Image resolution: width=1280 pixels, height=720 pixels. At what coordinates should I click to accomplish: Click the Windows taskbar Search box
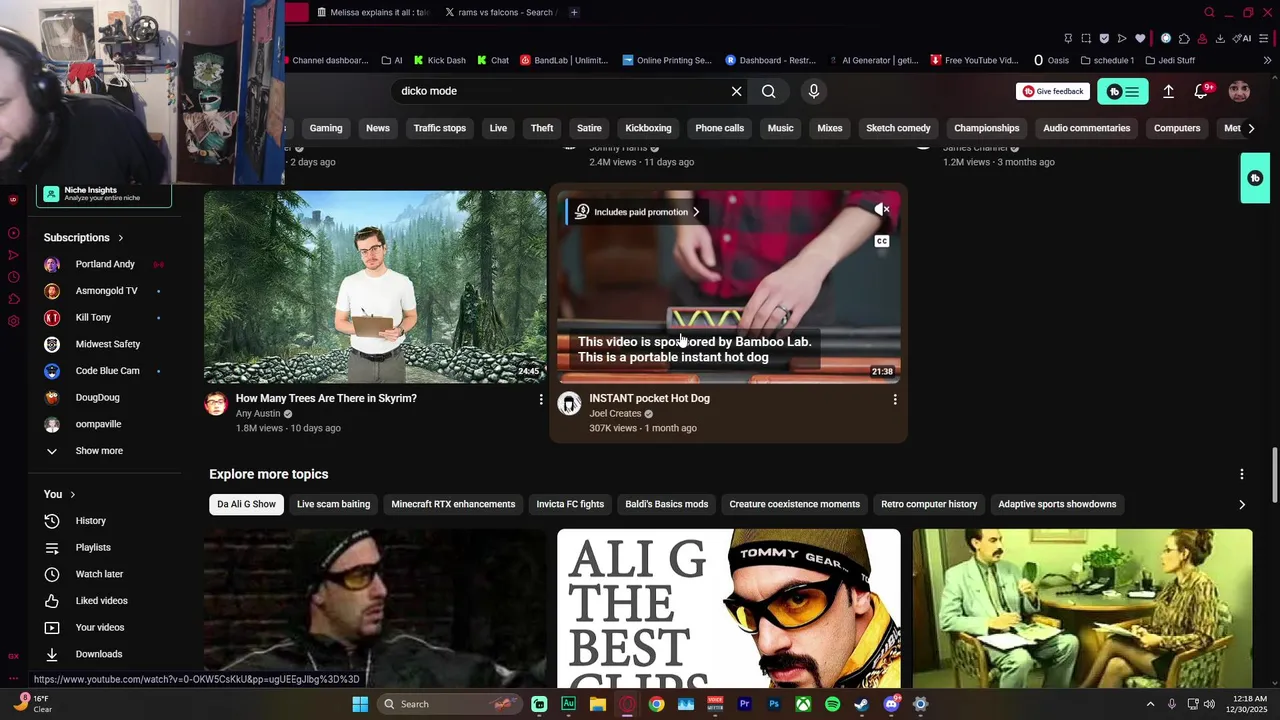pos(452,704)
